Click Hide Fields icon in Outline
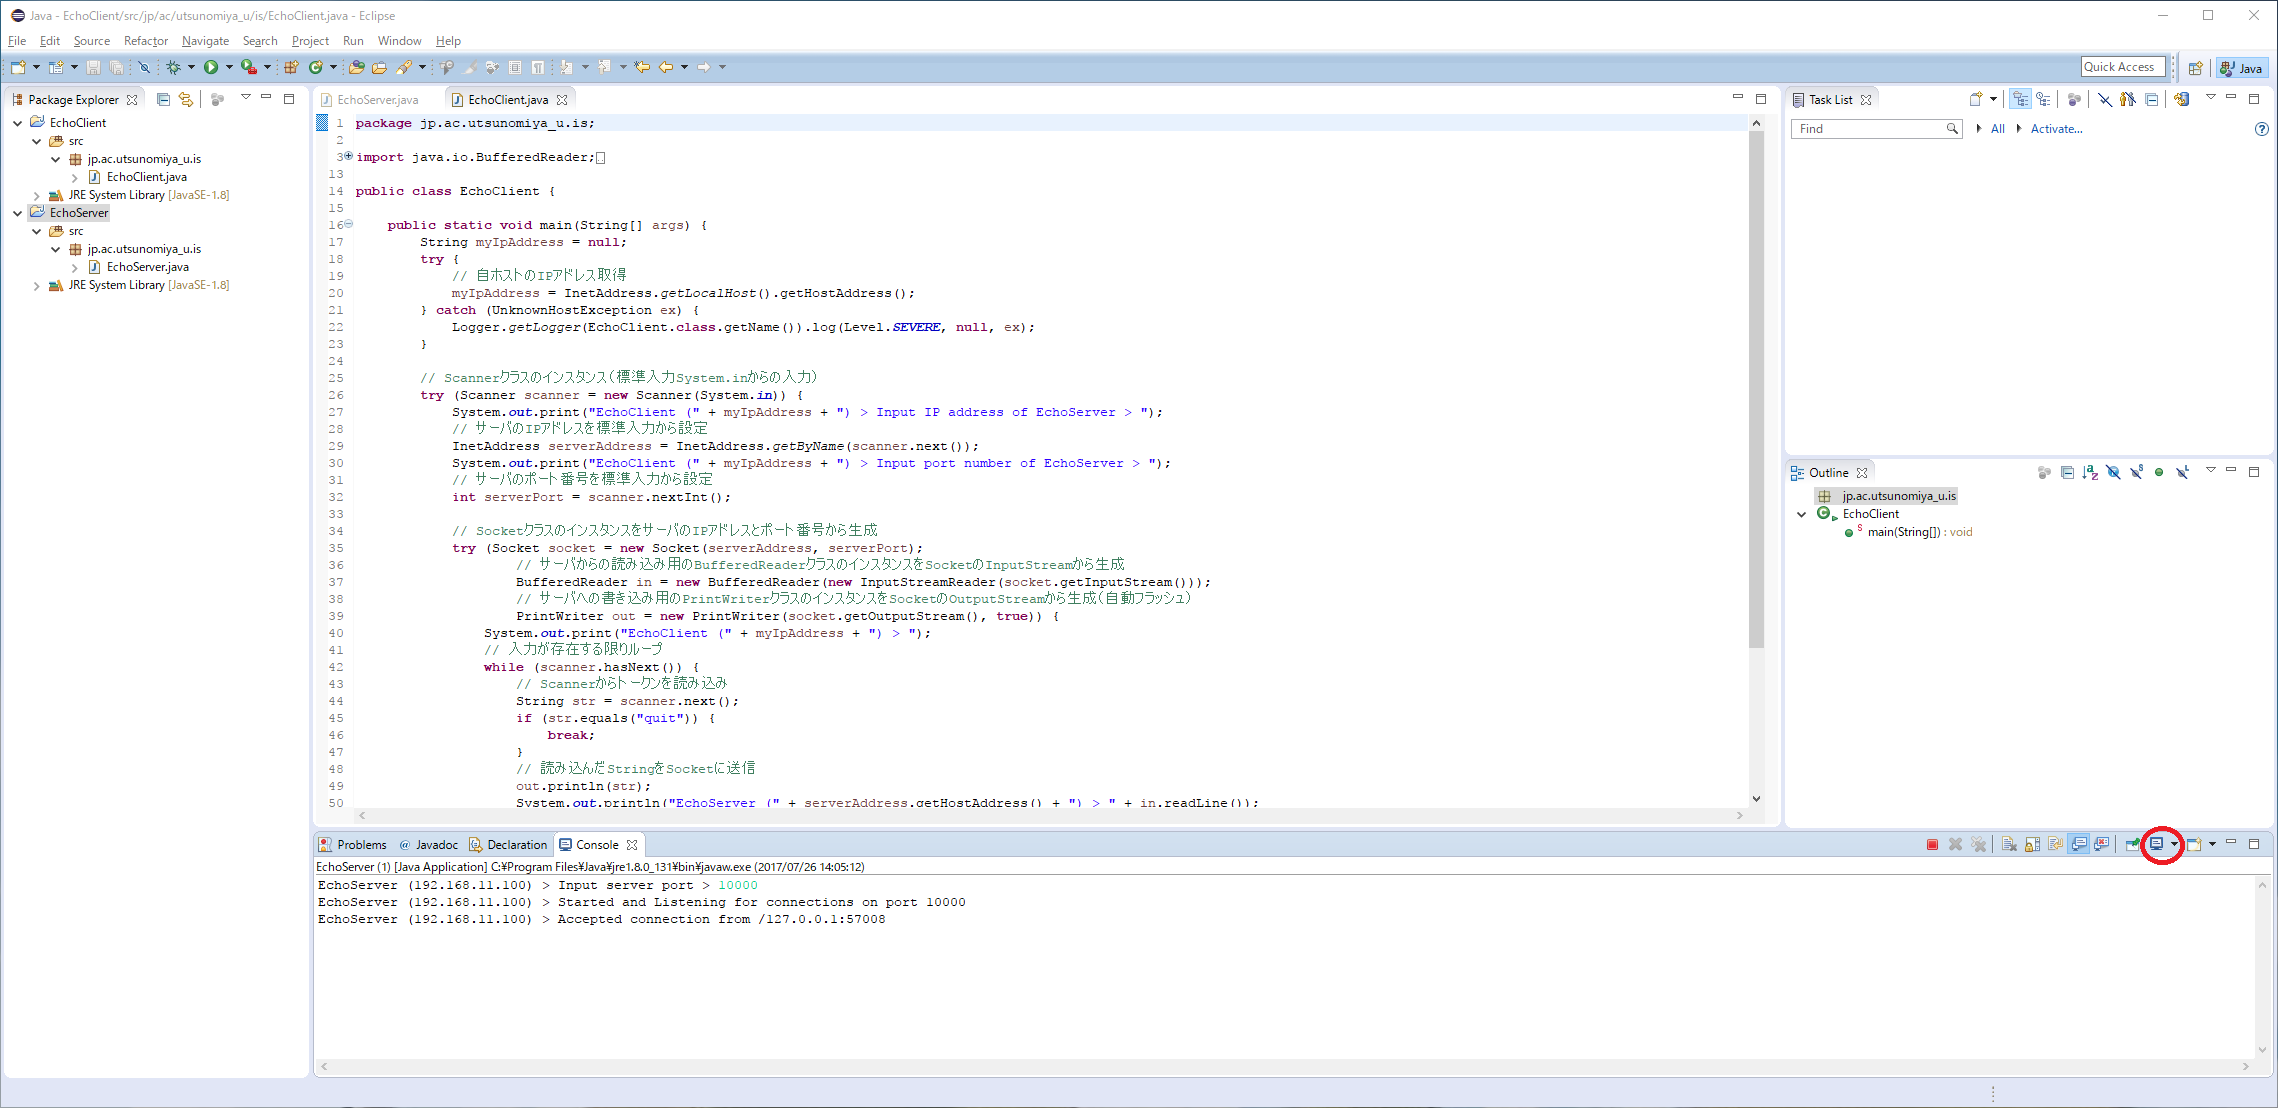The width and height of the screenshot is (2278, 1108). tap(2113, 472)
